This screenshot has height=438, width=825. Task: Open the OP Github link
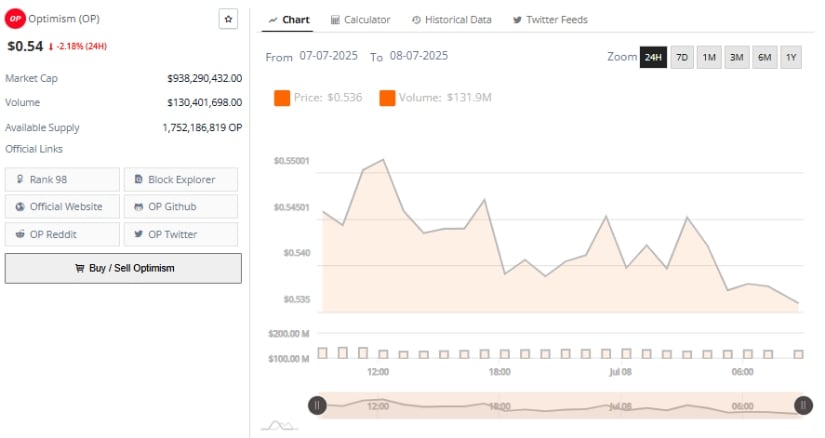(180, 206)
